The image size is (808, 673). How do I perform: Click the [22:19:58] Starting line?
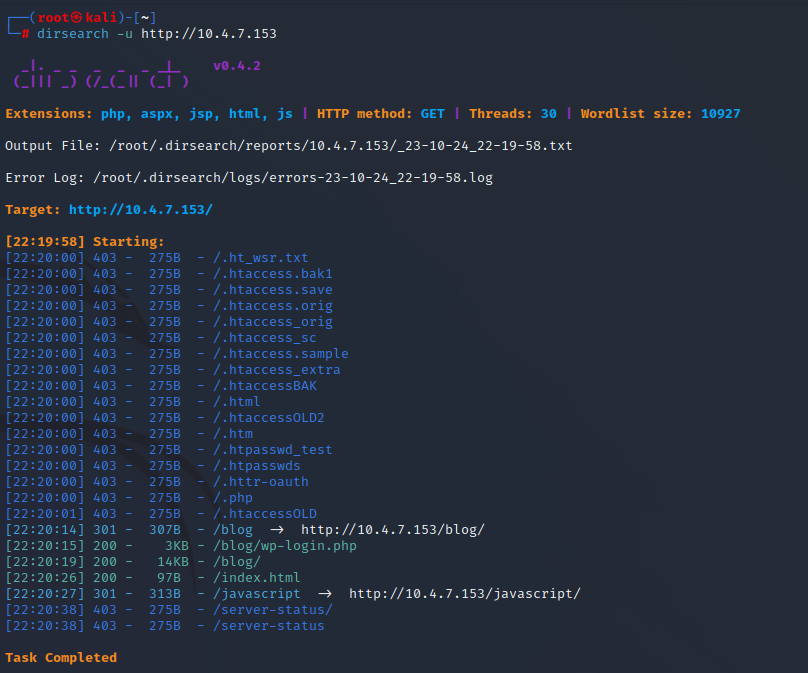coord(85,242)
